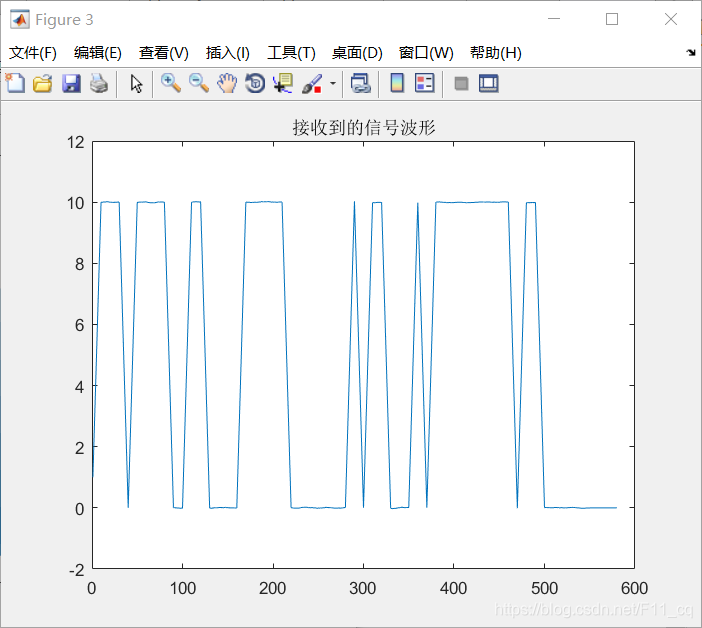This screenshot has height=628, width=702.
Task: Click y-axis tick label 8
Action: pos(80,264)
